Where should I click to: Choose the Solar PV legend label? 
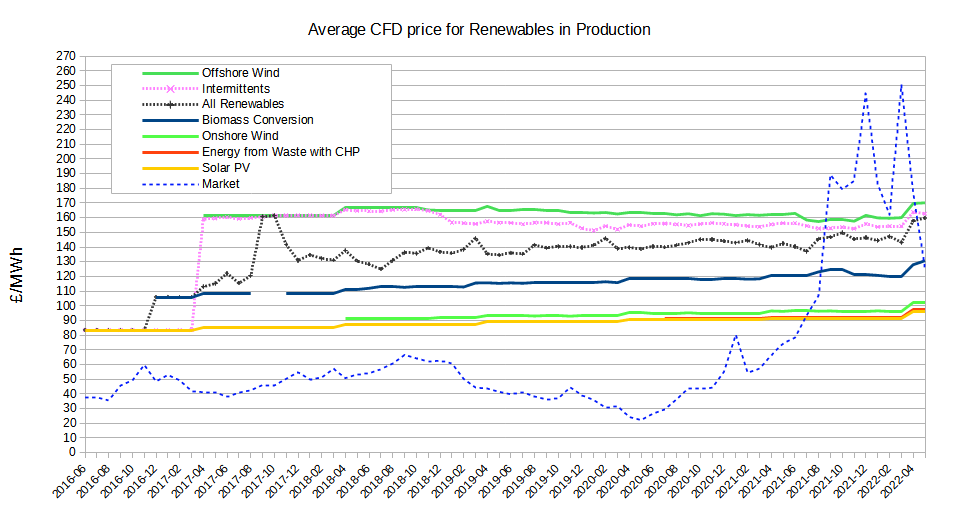pos(226,168)
